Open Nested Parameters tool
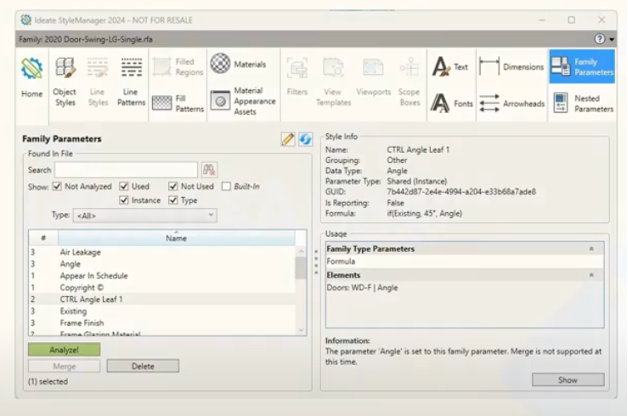Viewport: 628px width, 416px height. click(x=583, y=103)
